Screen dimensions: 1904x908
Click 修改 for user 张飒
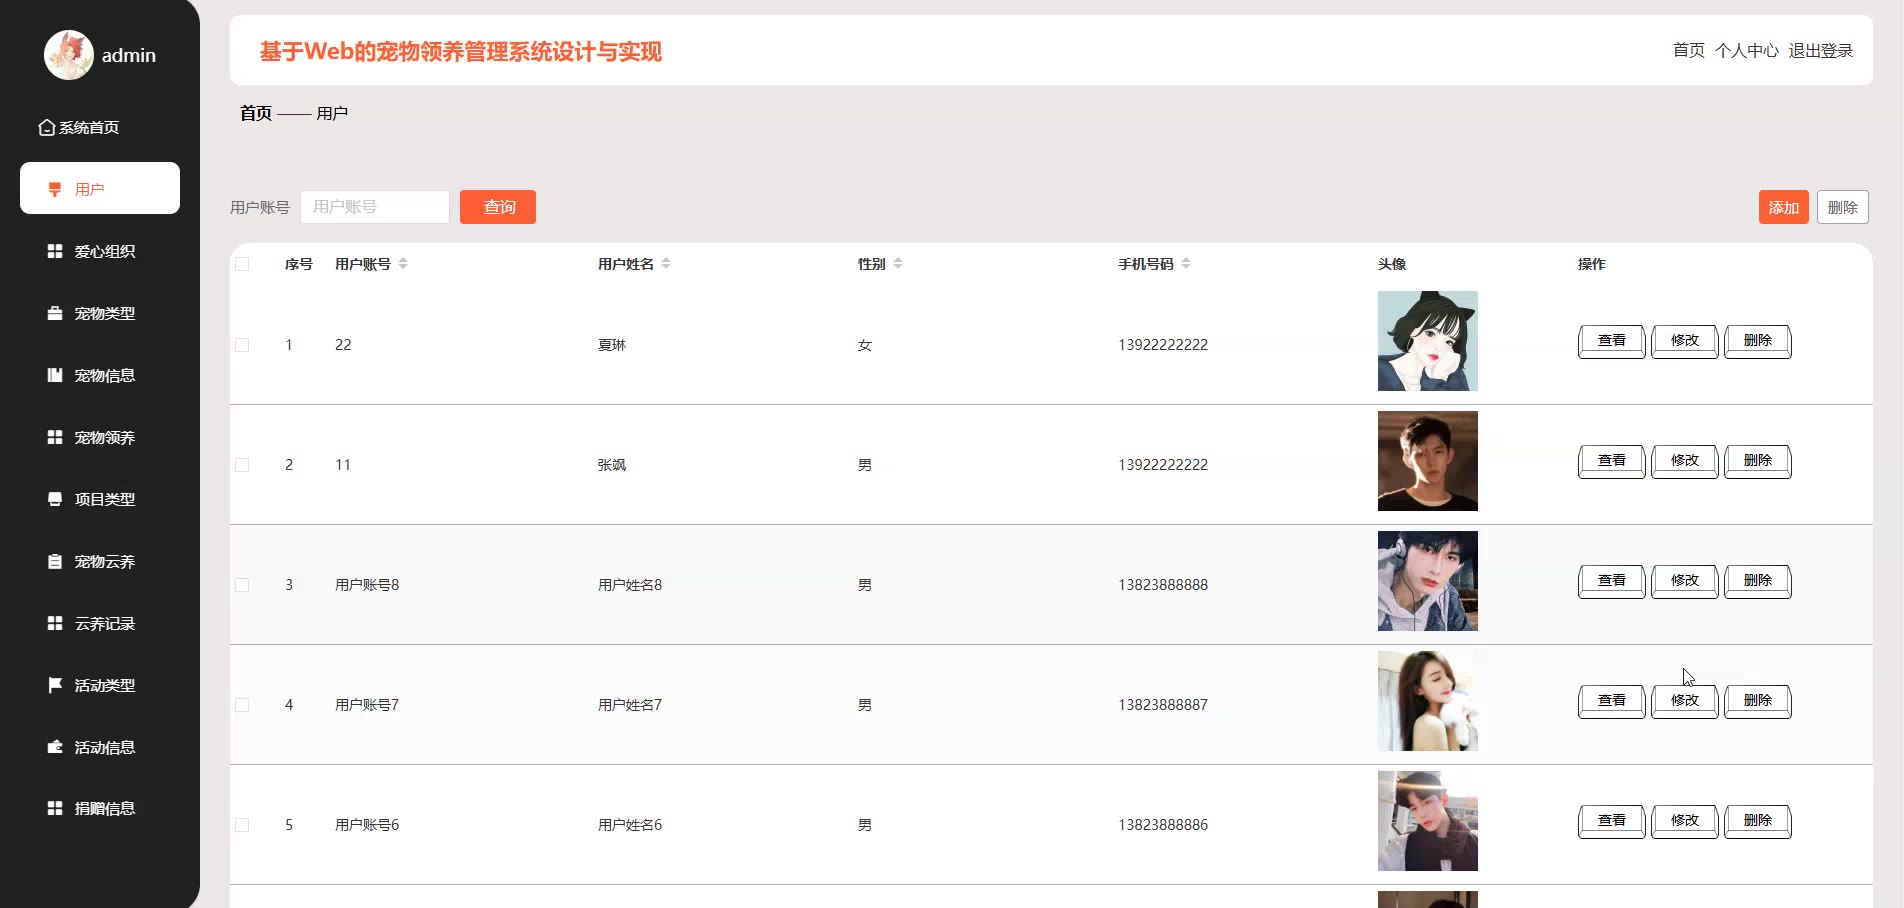pos(1685,461)
